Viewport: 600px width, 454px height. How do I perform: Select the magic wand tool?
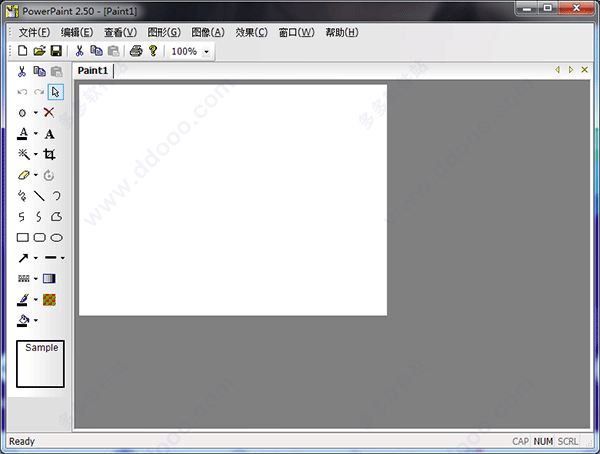(23, 154)
